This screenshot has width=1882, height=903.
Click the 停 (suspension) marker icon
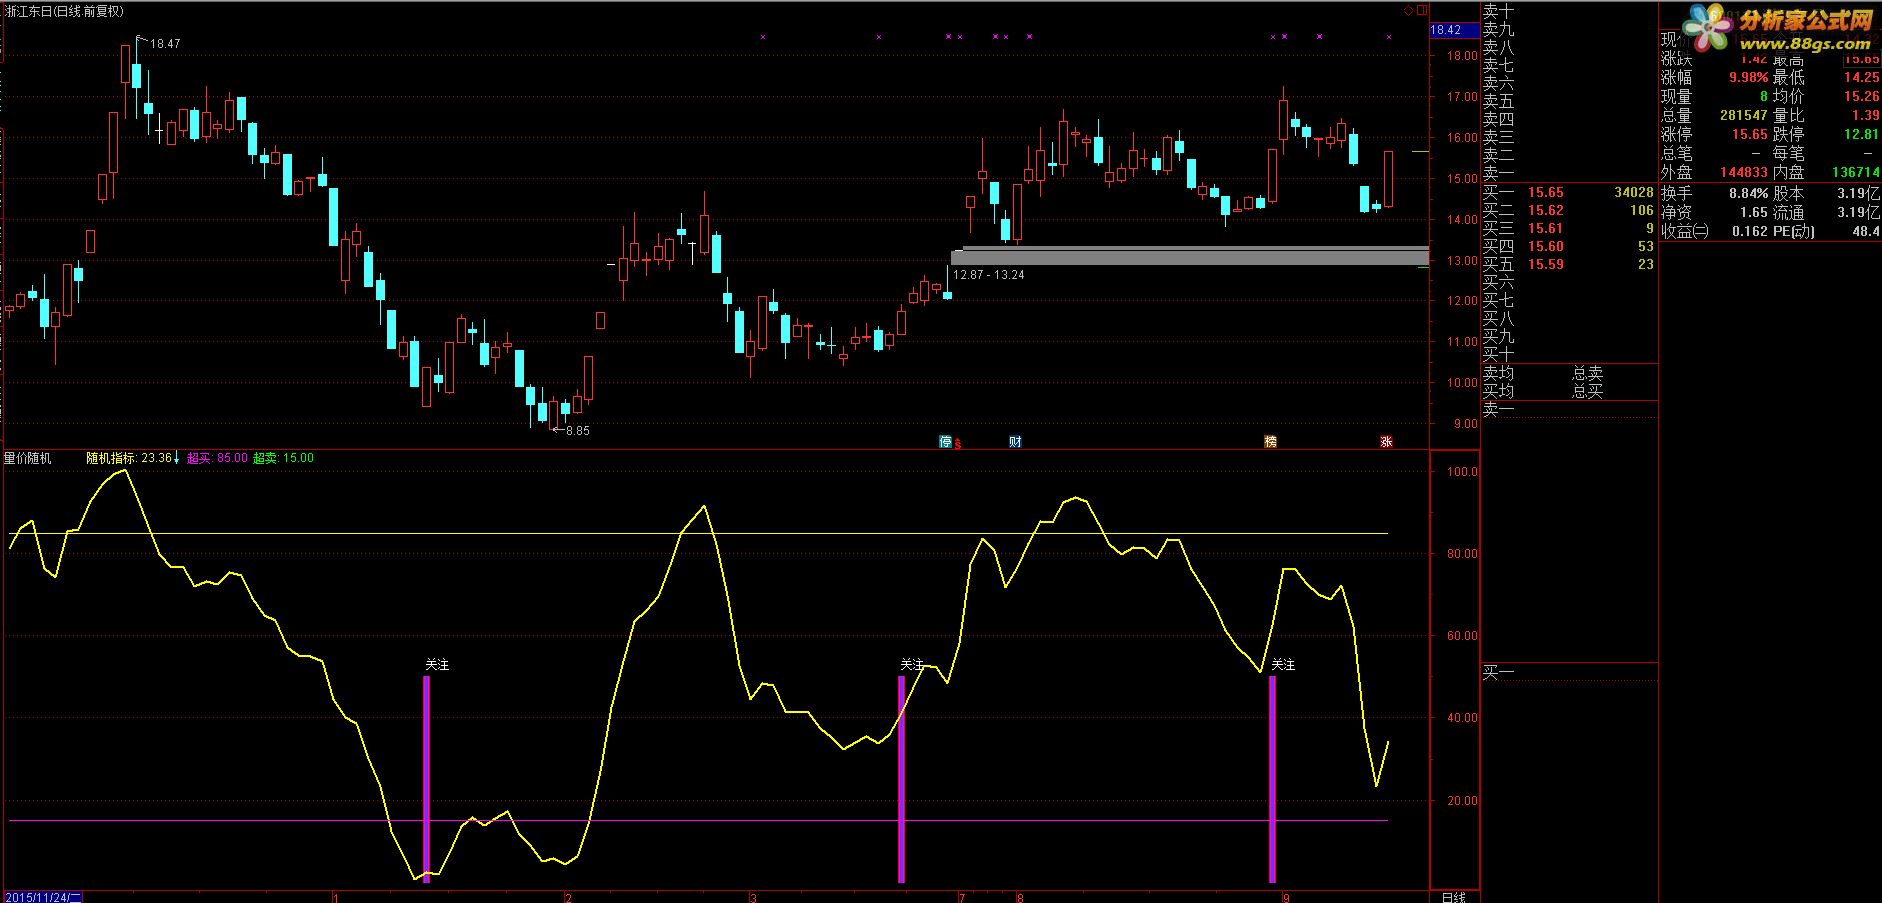click(945, 441)
